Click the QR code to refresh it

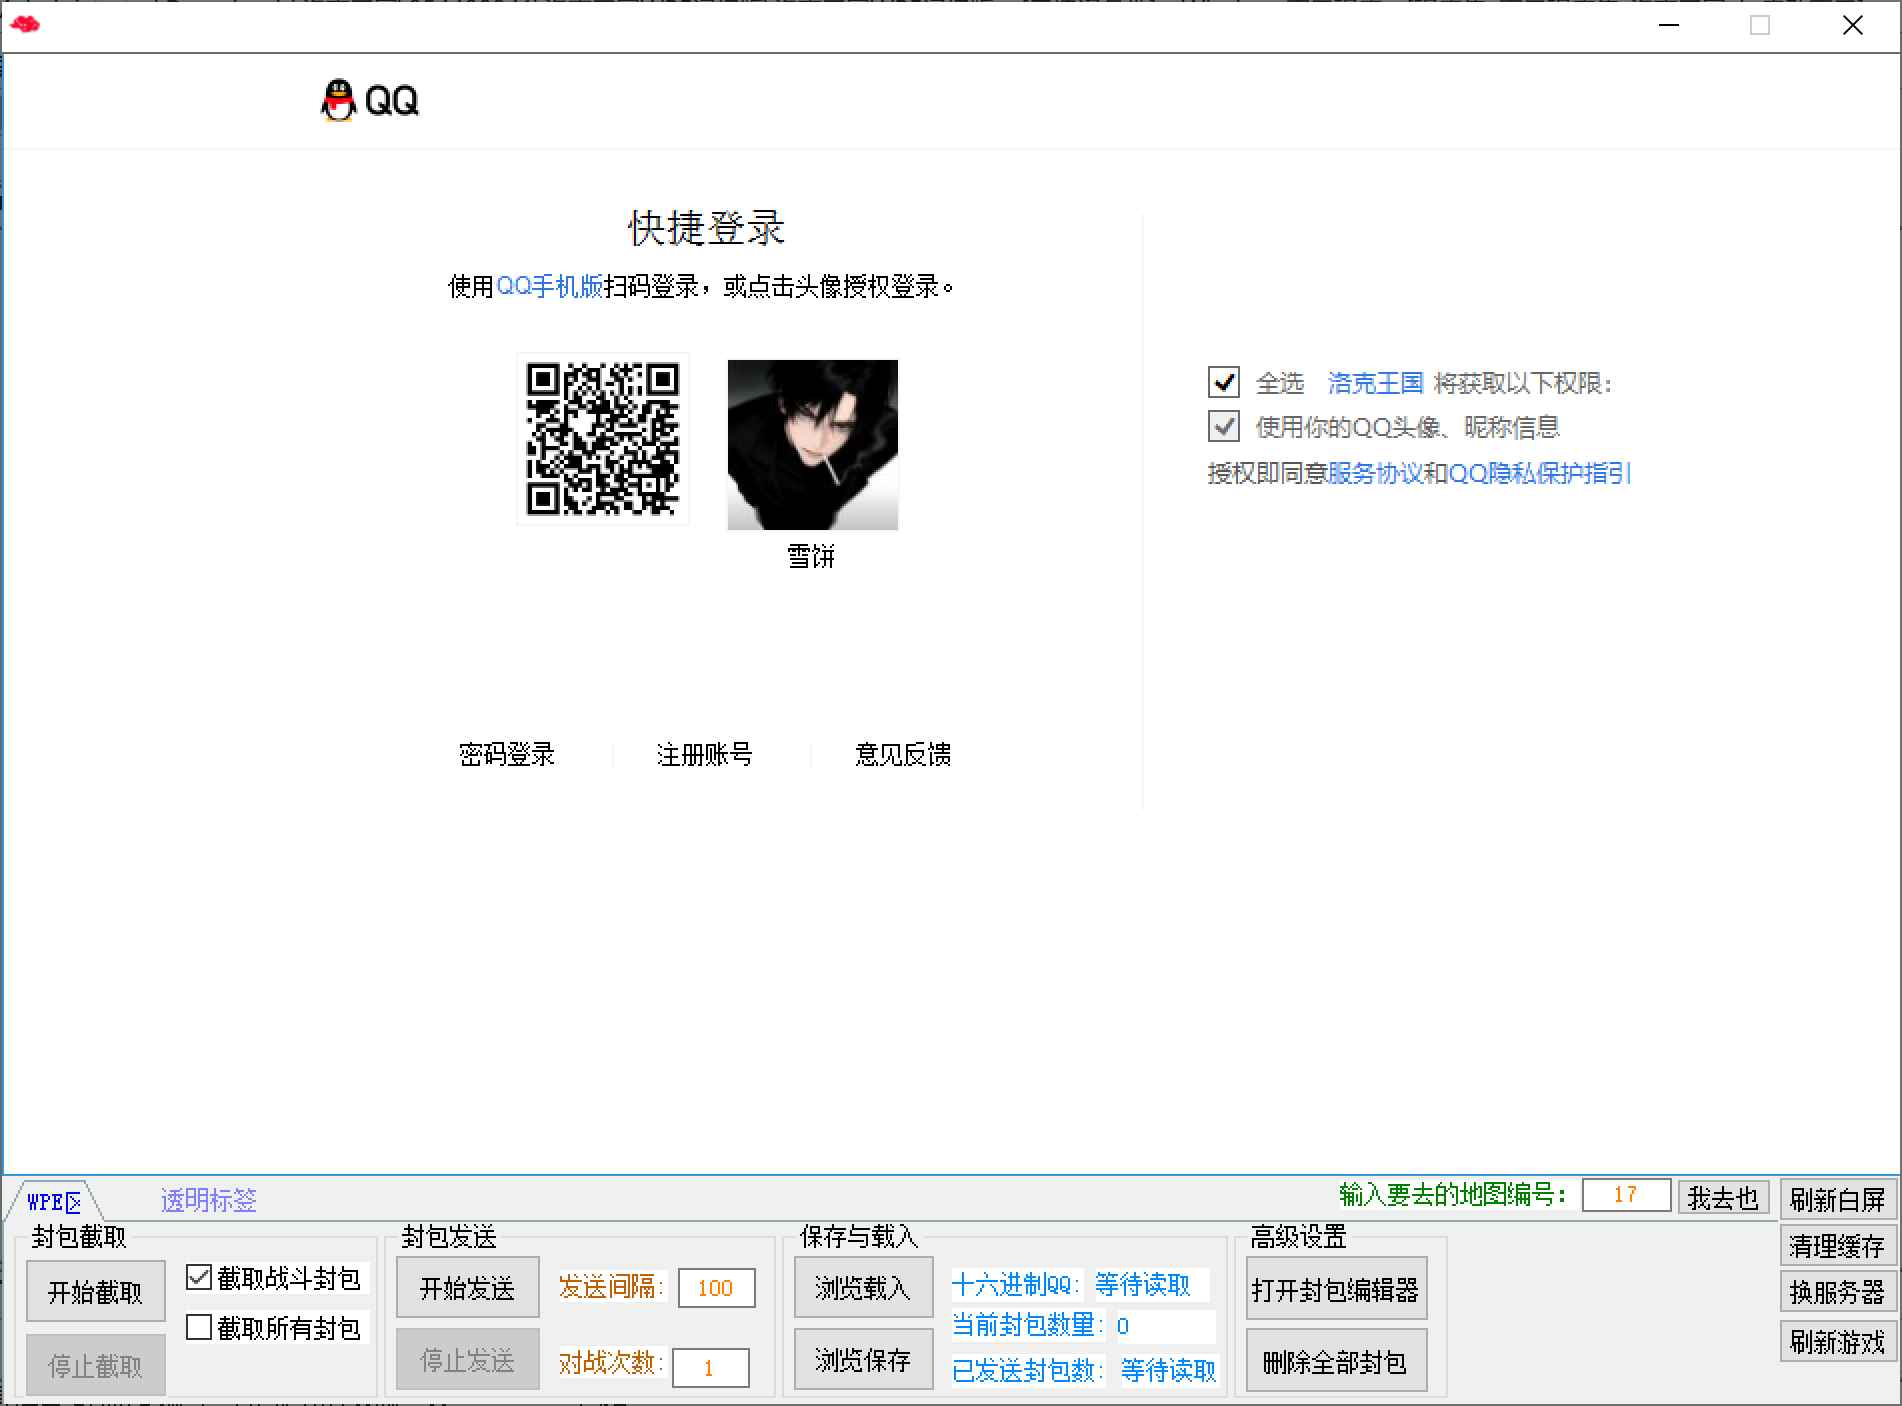tap(602, 440)
